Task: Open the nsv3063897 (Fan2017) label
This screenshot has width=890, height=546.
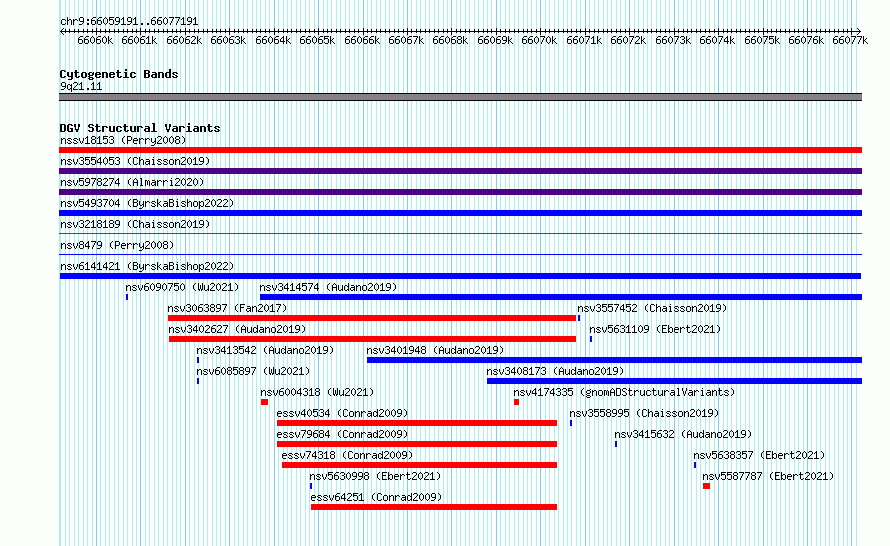Action: coord(227,308)
